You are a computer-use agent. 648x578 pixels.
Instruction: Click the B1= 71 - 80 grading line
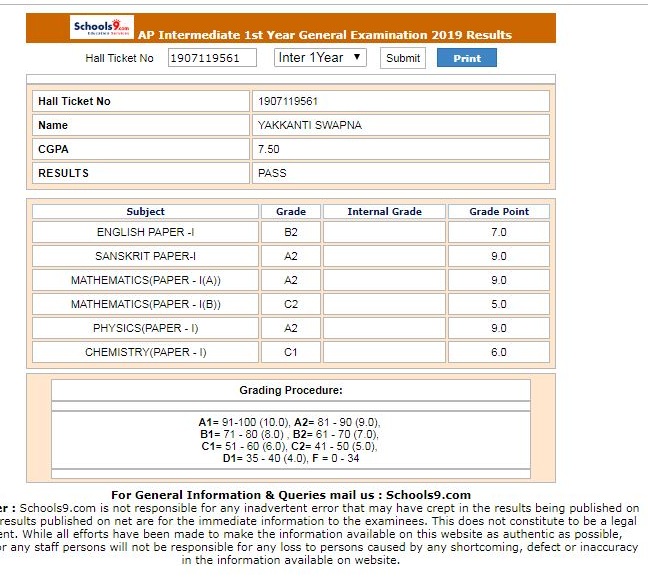[x=289, y=434]
